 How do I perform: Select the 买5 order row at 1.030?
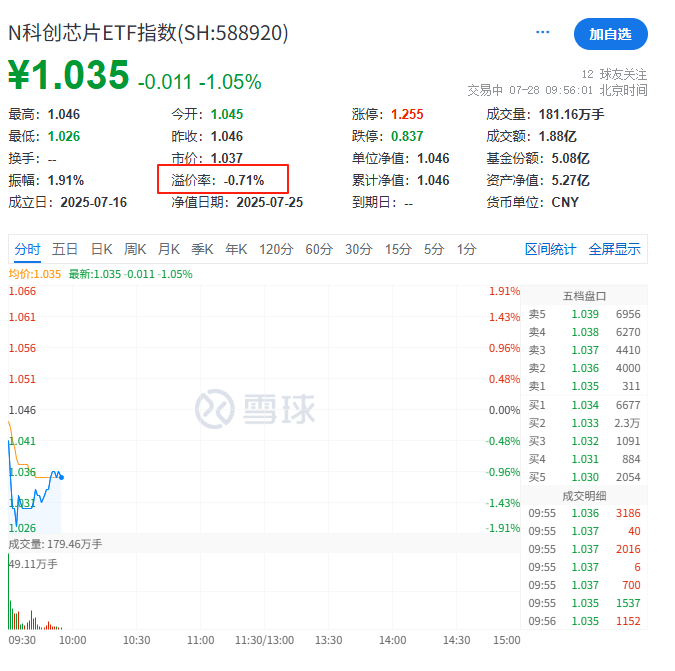[584, 477]
